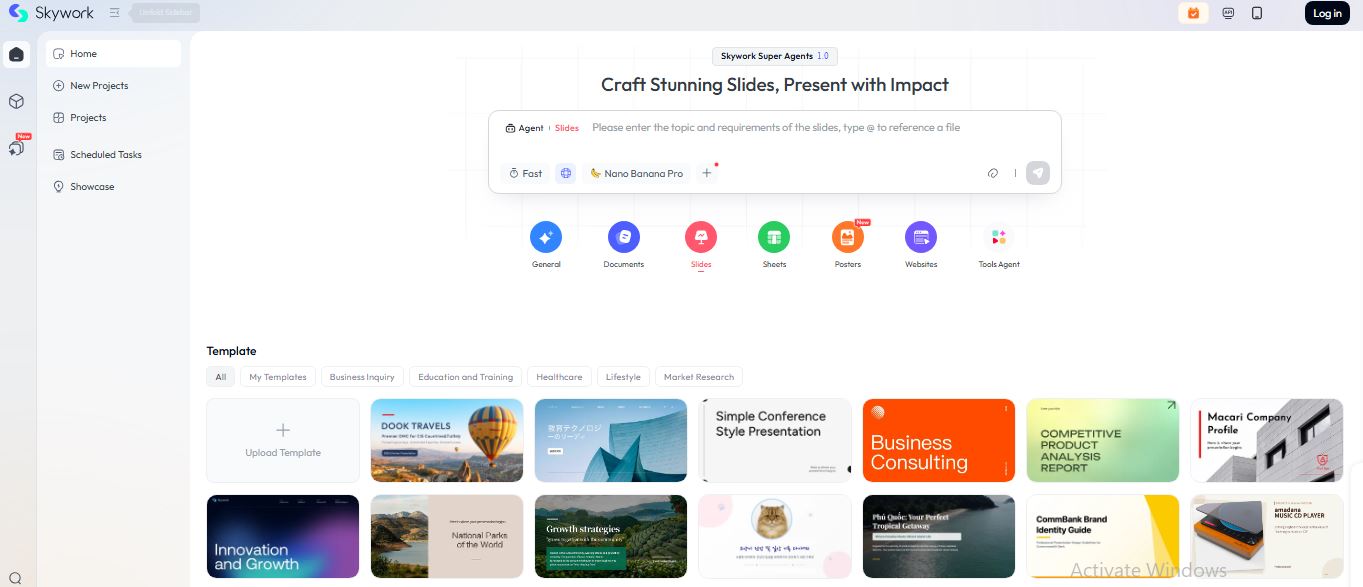Toggle the Fast speed mode chip
The height and width of the screenshot is (587, 1363).
click(525, 173)
